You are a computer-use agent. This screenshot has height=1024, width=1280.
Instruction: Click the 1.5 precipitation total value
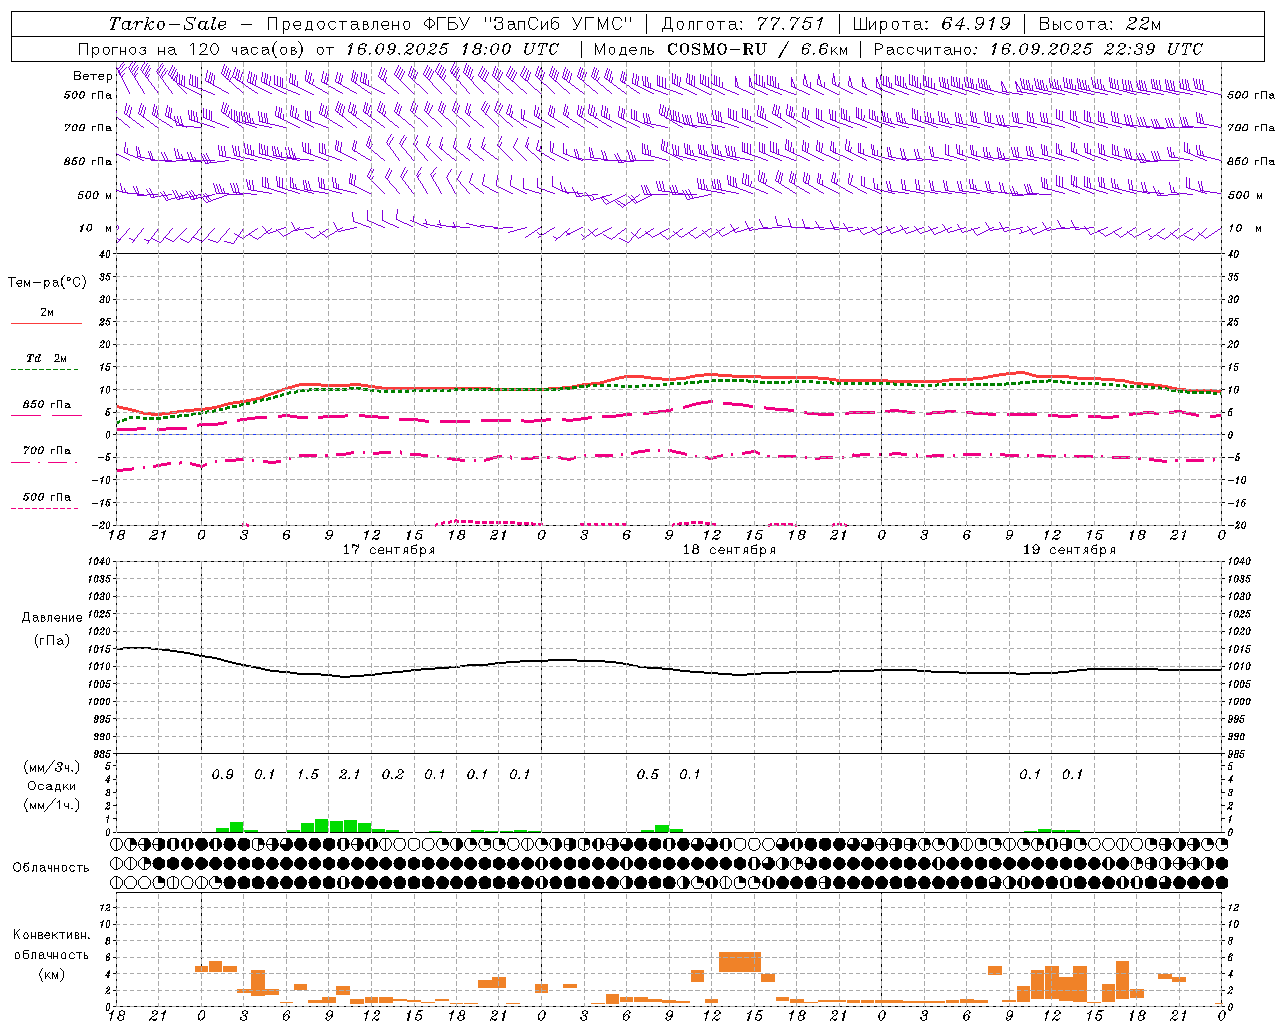tap(307, 775)
